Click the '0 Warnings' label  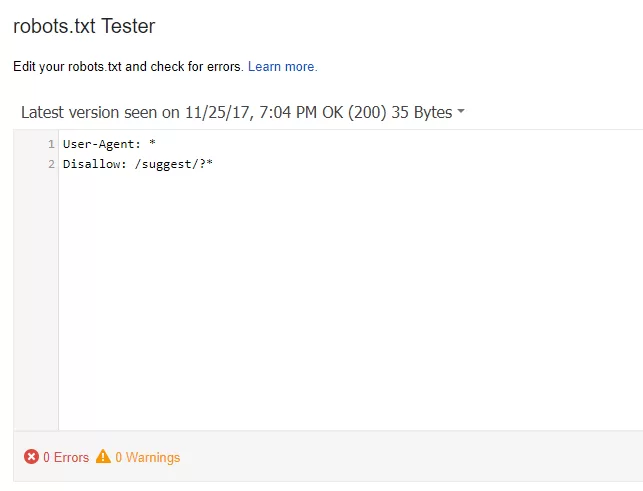point(147,457)
